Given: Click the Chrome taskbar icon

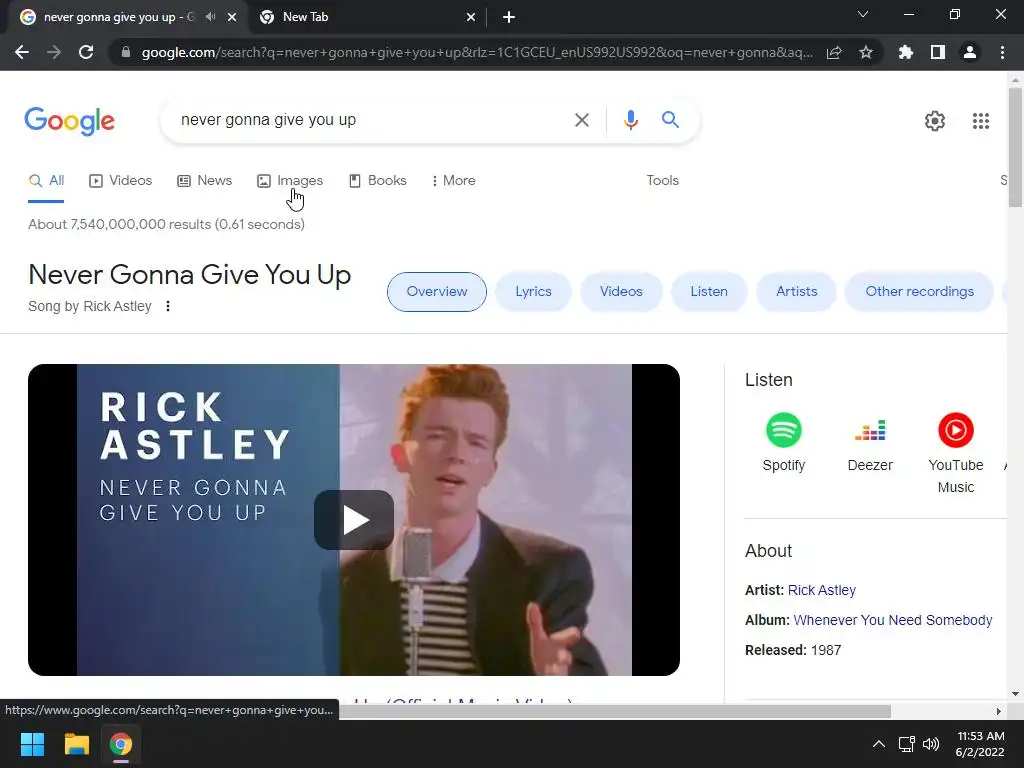Looking at the screenshot, I should [x=121, y=744].
